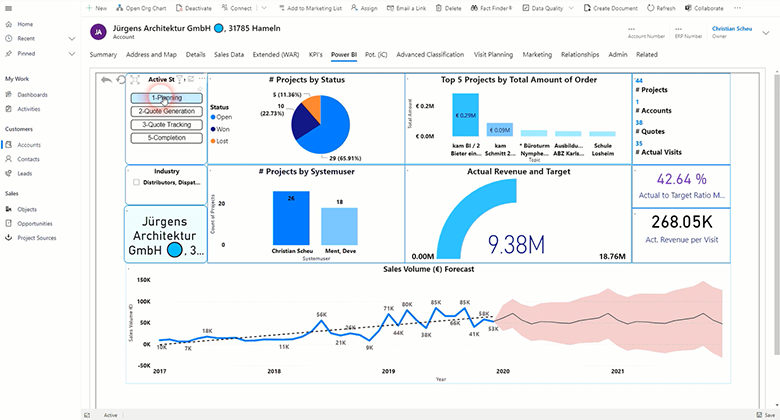Open owner Christian Scheu link

[x=732, y=28]
